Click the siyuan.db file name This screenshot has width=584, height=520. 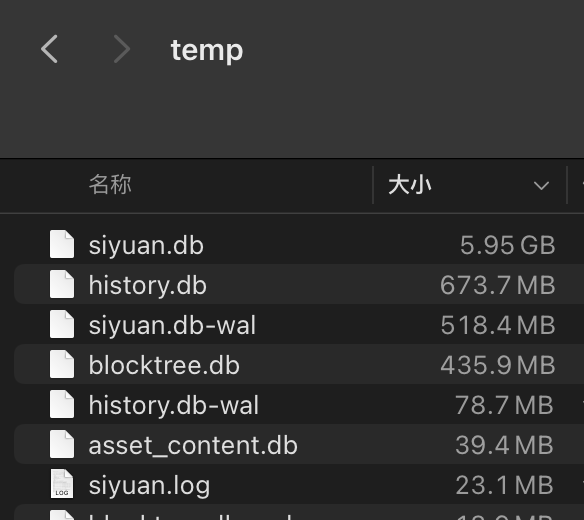click(x=146, y=246)
